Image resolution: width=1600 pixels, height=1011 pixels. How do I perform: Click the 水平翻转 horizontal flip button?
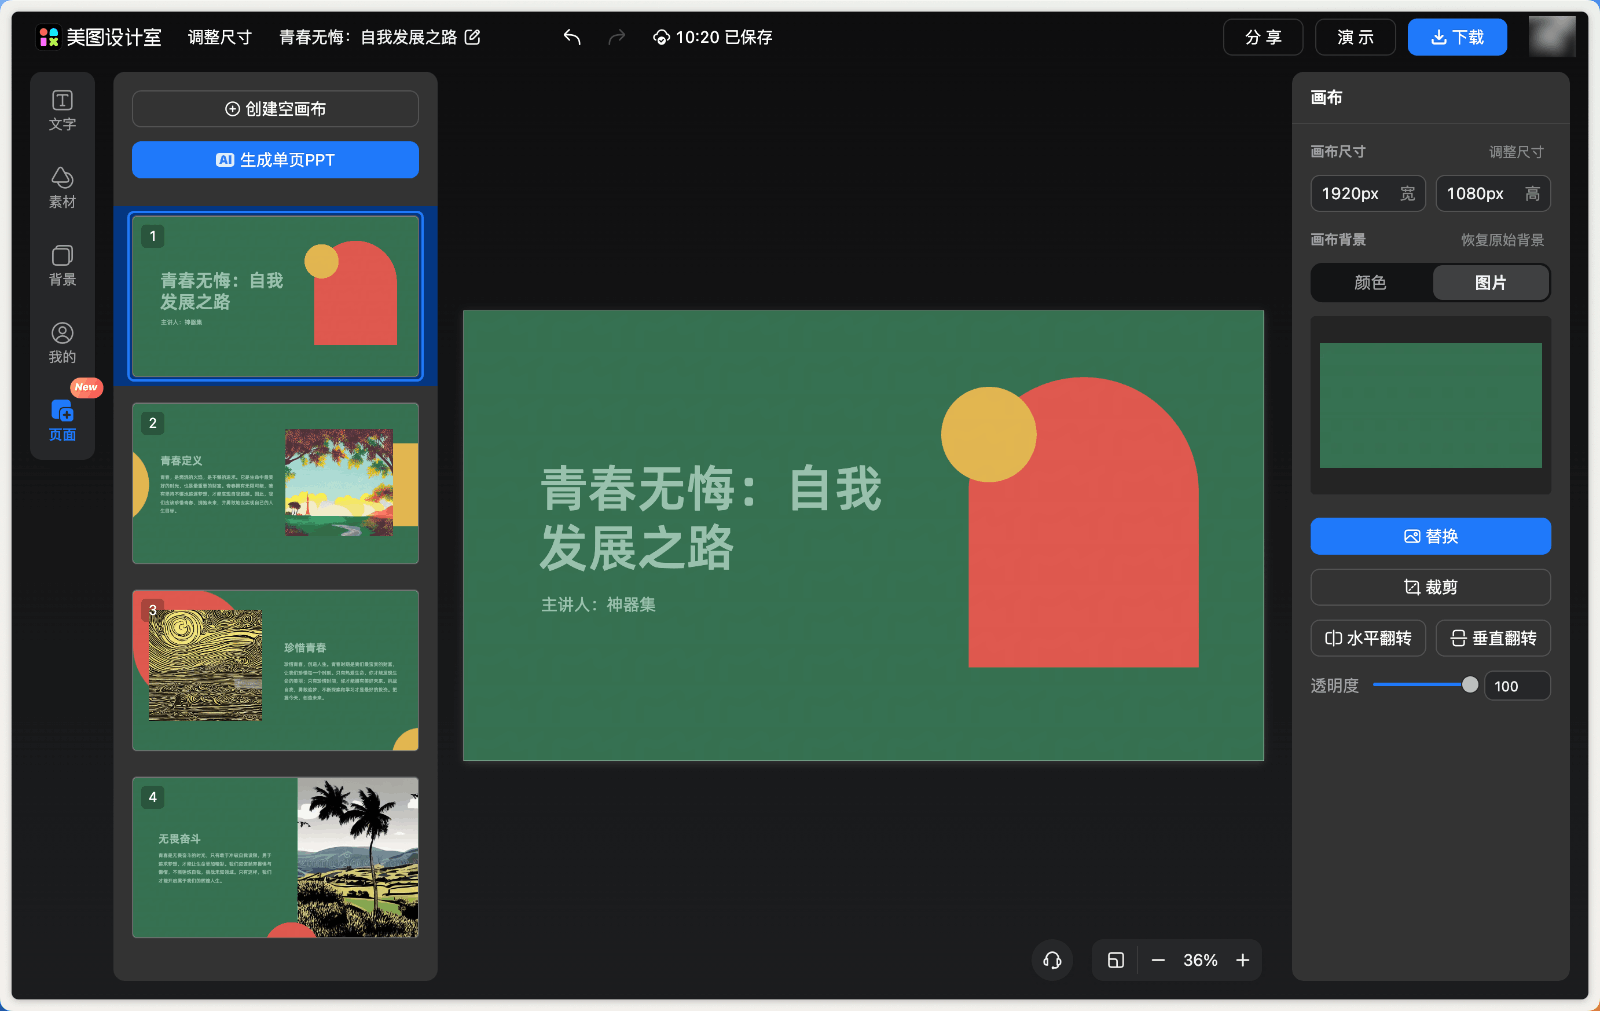click(x=1368, y=638)
